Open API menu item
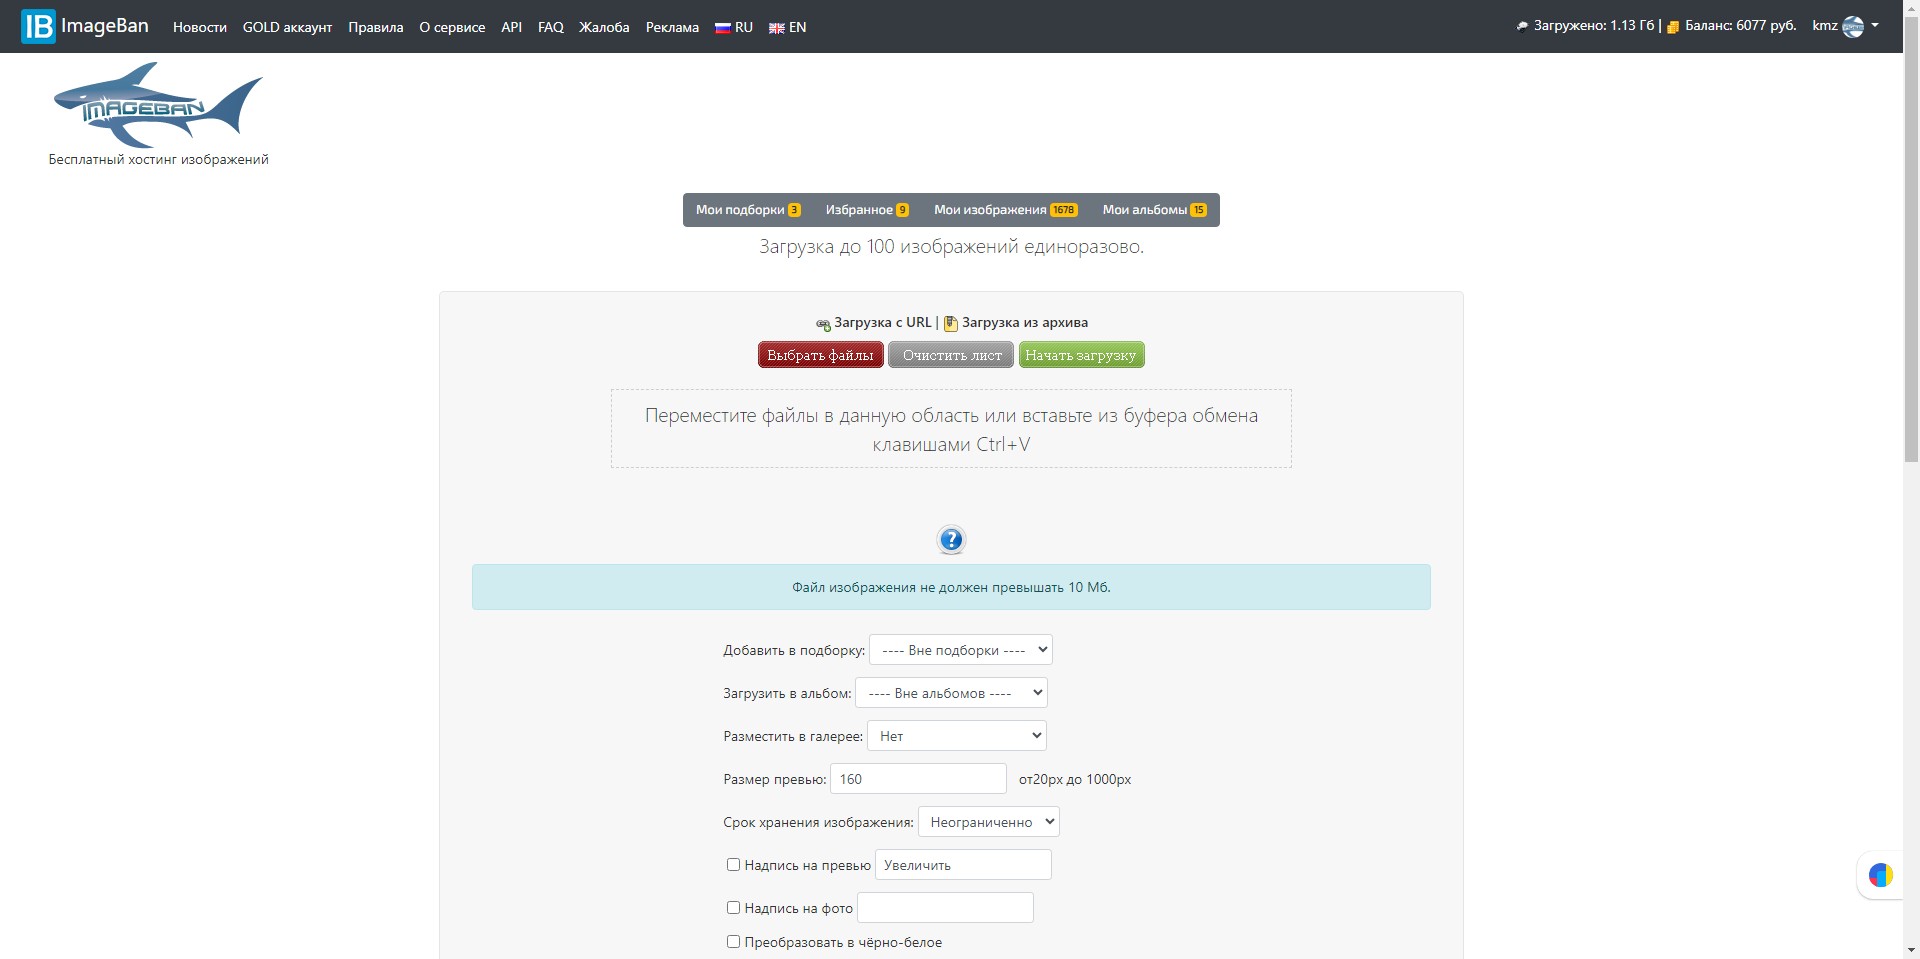Screen dimensions: 1920x959 pyautogui.click(x=511, y=27)
